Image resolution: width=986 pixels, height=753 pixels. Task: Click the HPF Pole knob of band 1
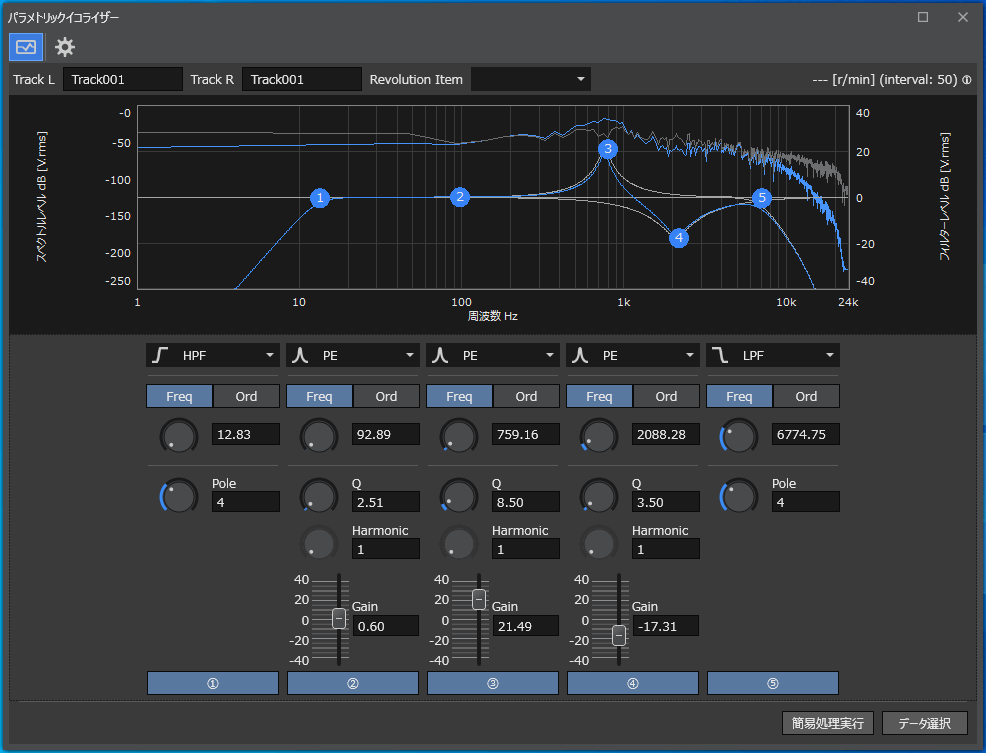[179, 496]
